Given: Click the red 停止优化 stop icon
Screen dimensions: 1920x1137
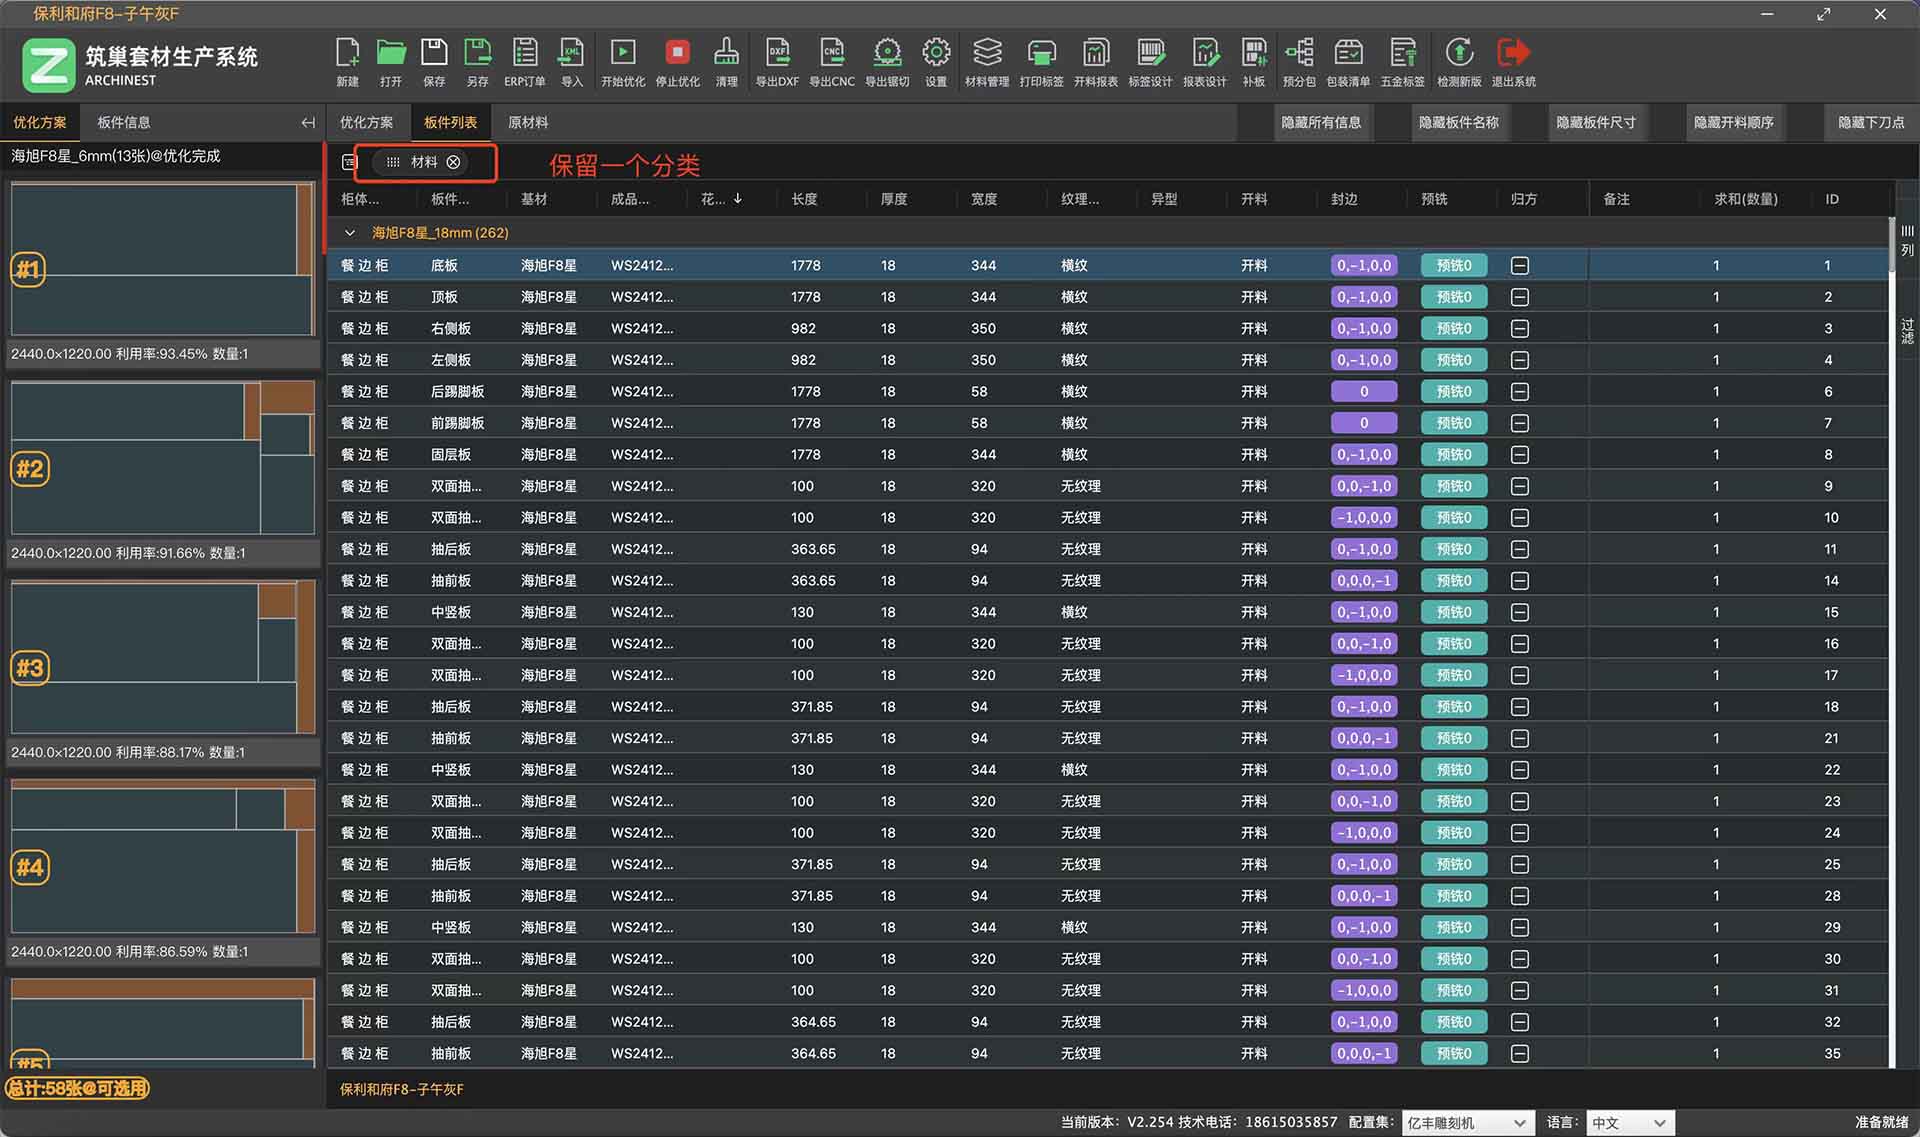Looking at the screenshot, I should coord(677,60).
